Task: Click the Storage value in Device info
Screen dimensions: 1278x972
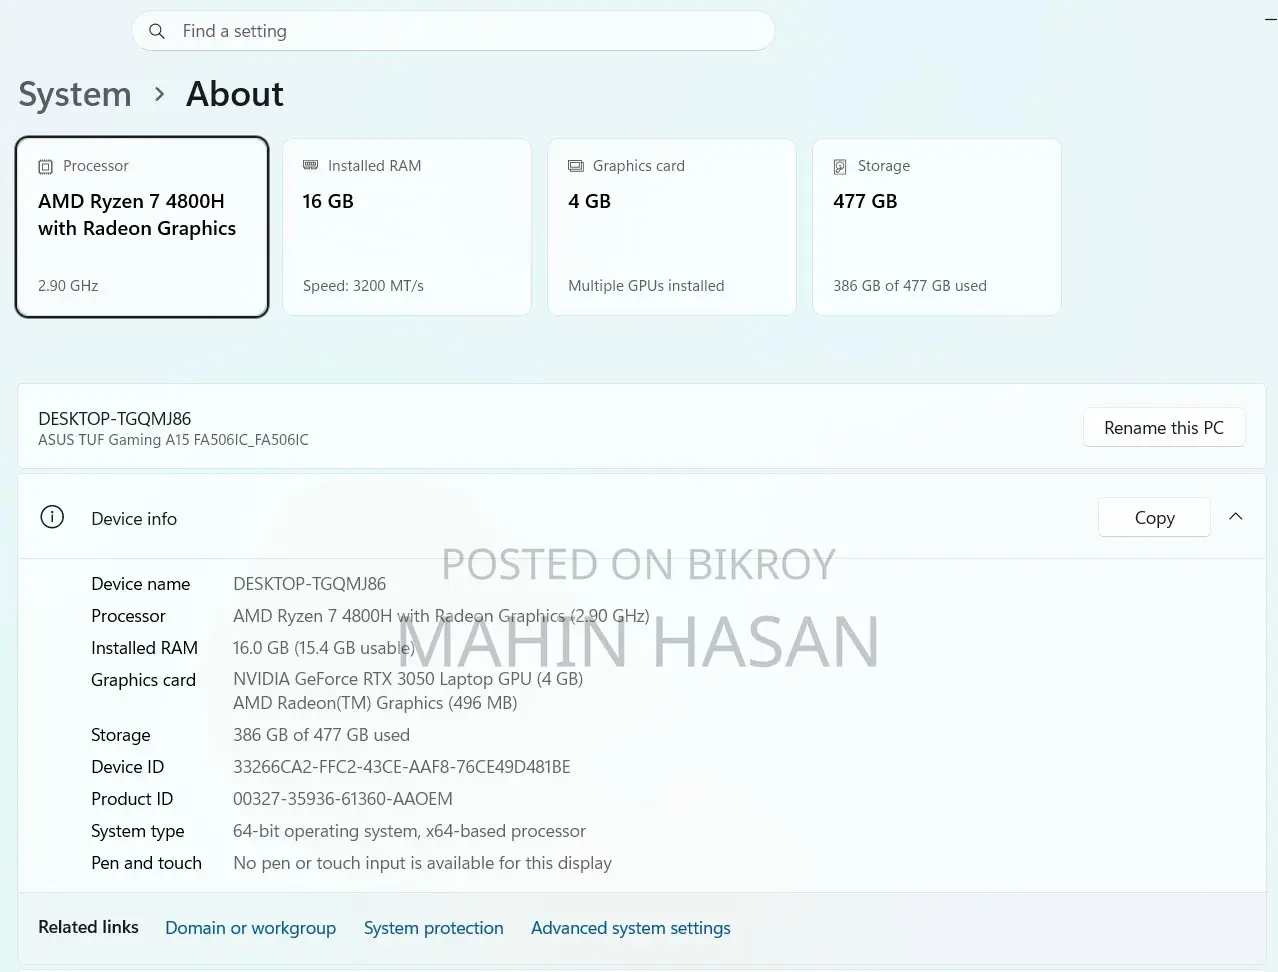Action: (x=321, y=735)
